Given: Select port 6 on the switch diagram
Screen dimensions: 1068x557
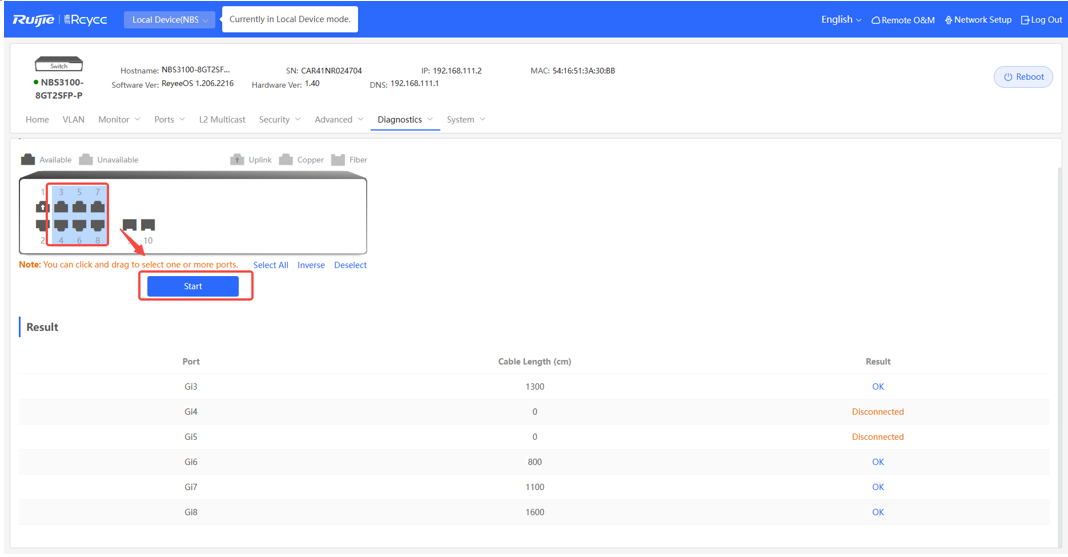Looking at the screenshot, I should pyautogui.click(x=79, y=225).
